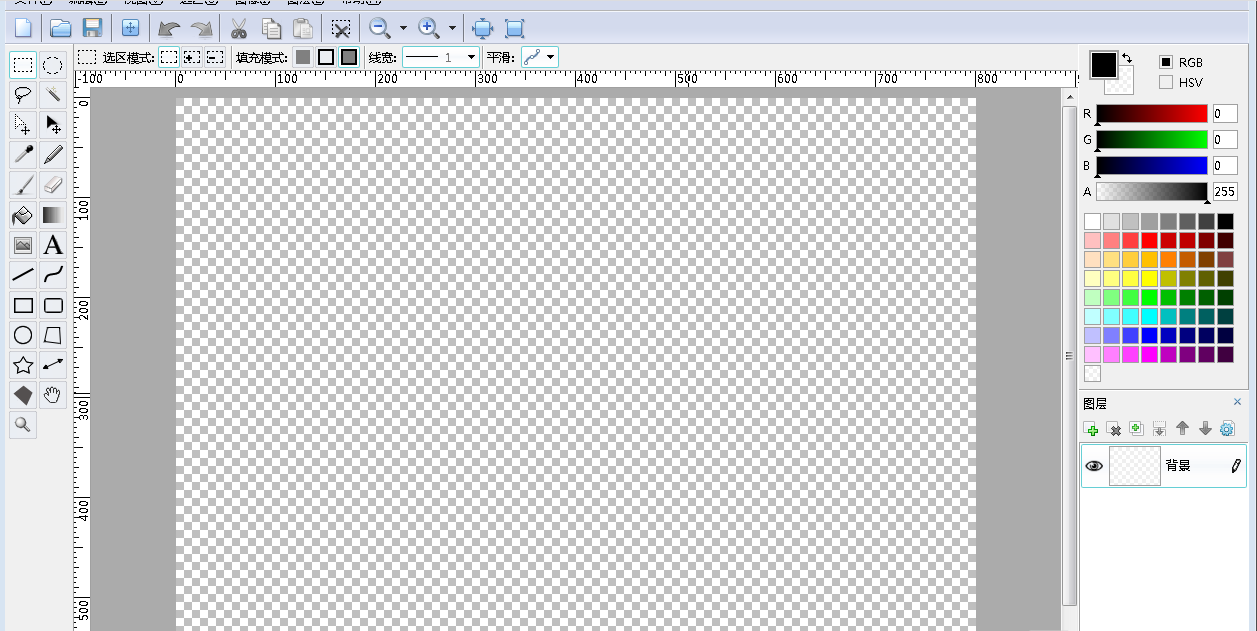Image resolution: width=1257 pixels, height=631 pixels.
Task: Click the Cut scissors icon
Action: click(239, 28)
